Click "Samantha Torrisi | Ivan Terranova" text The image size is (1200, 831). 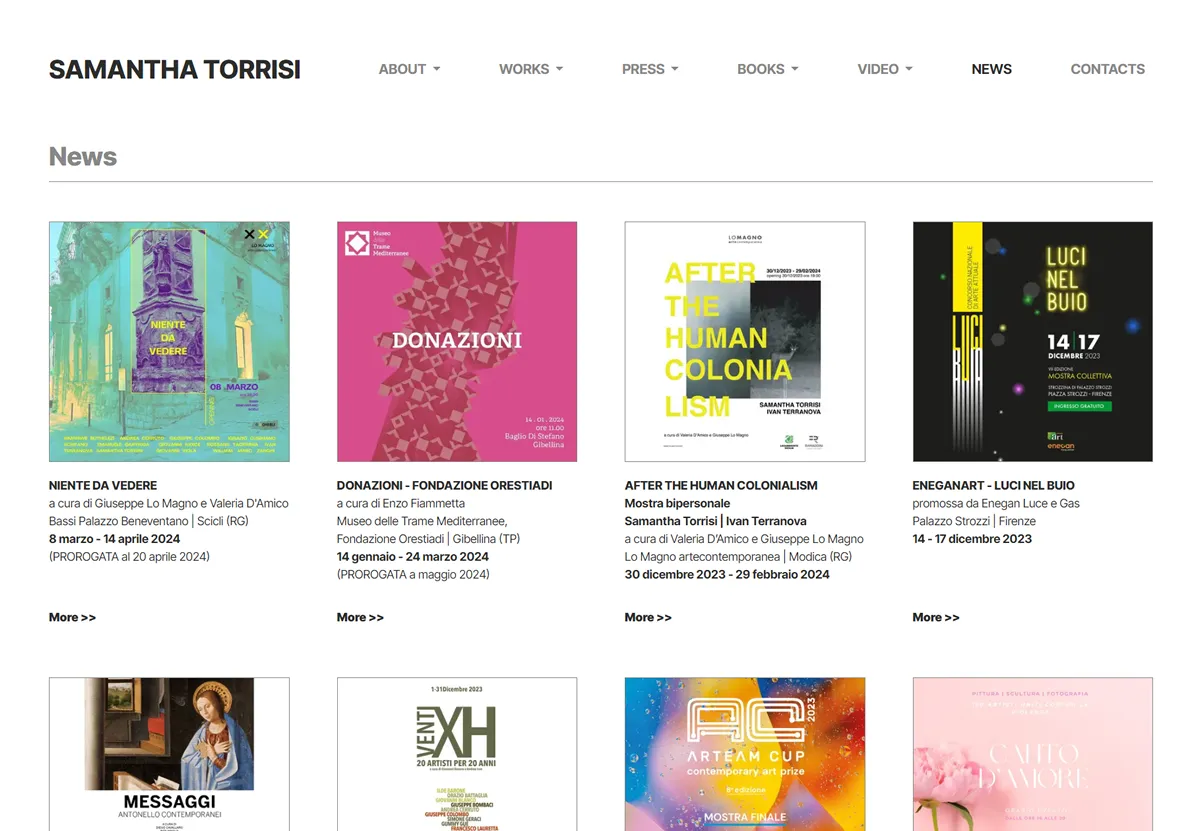pyautogui.click(x=716, y=521)
